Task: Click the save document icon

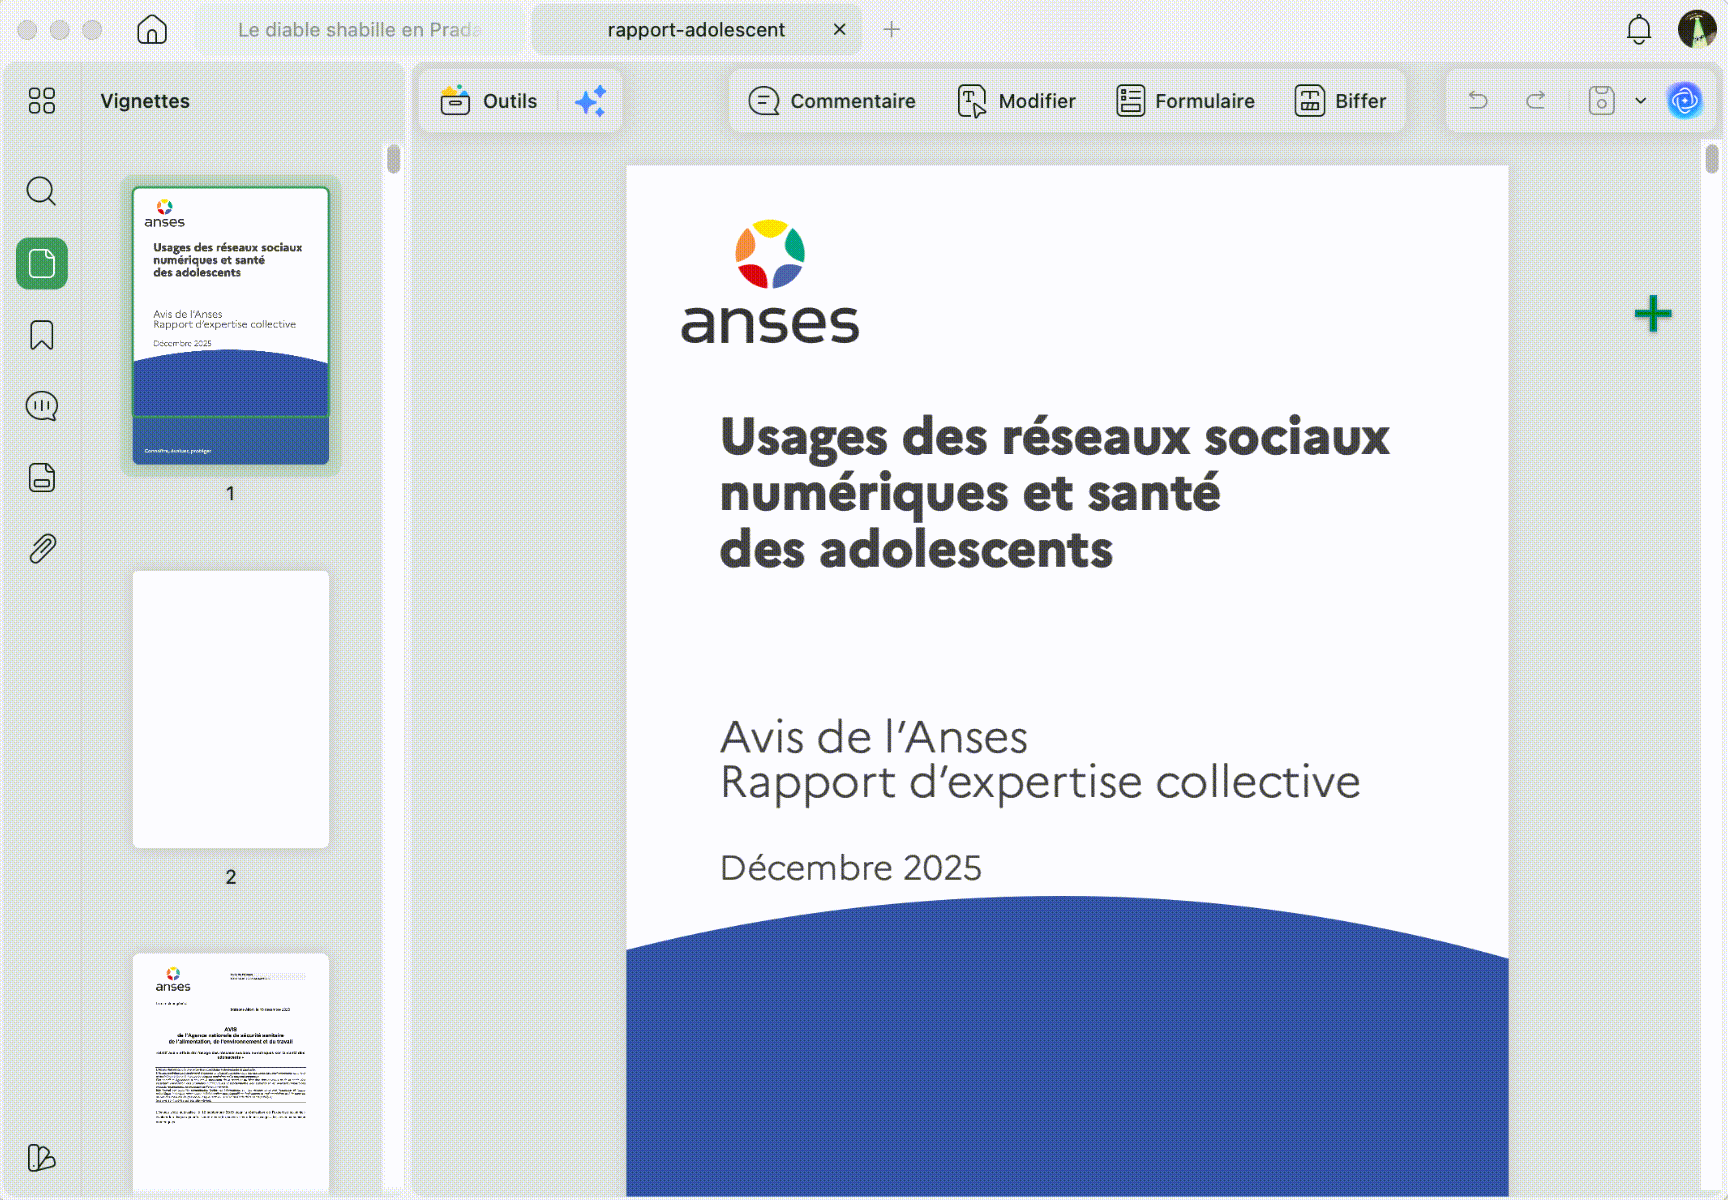Action: click(x=1601, y=101)
